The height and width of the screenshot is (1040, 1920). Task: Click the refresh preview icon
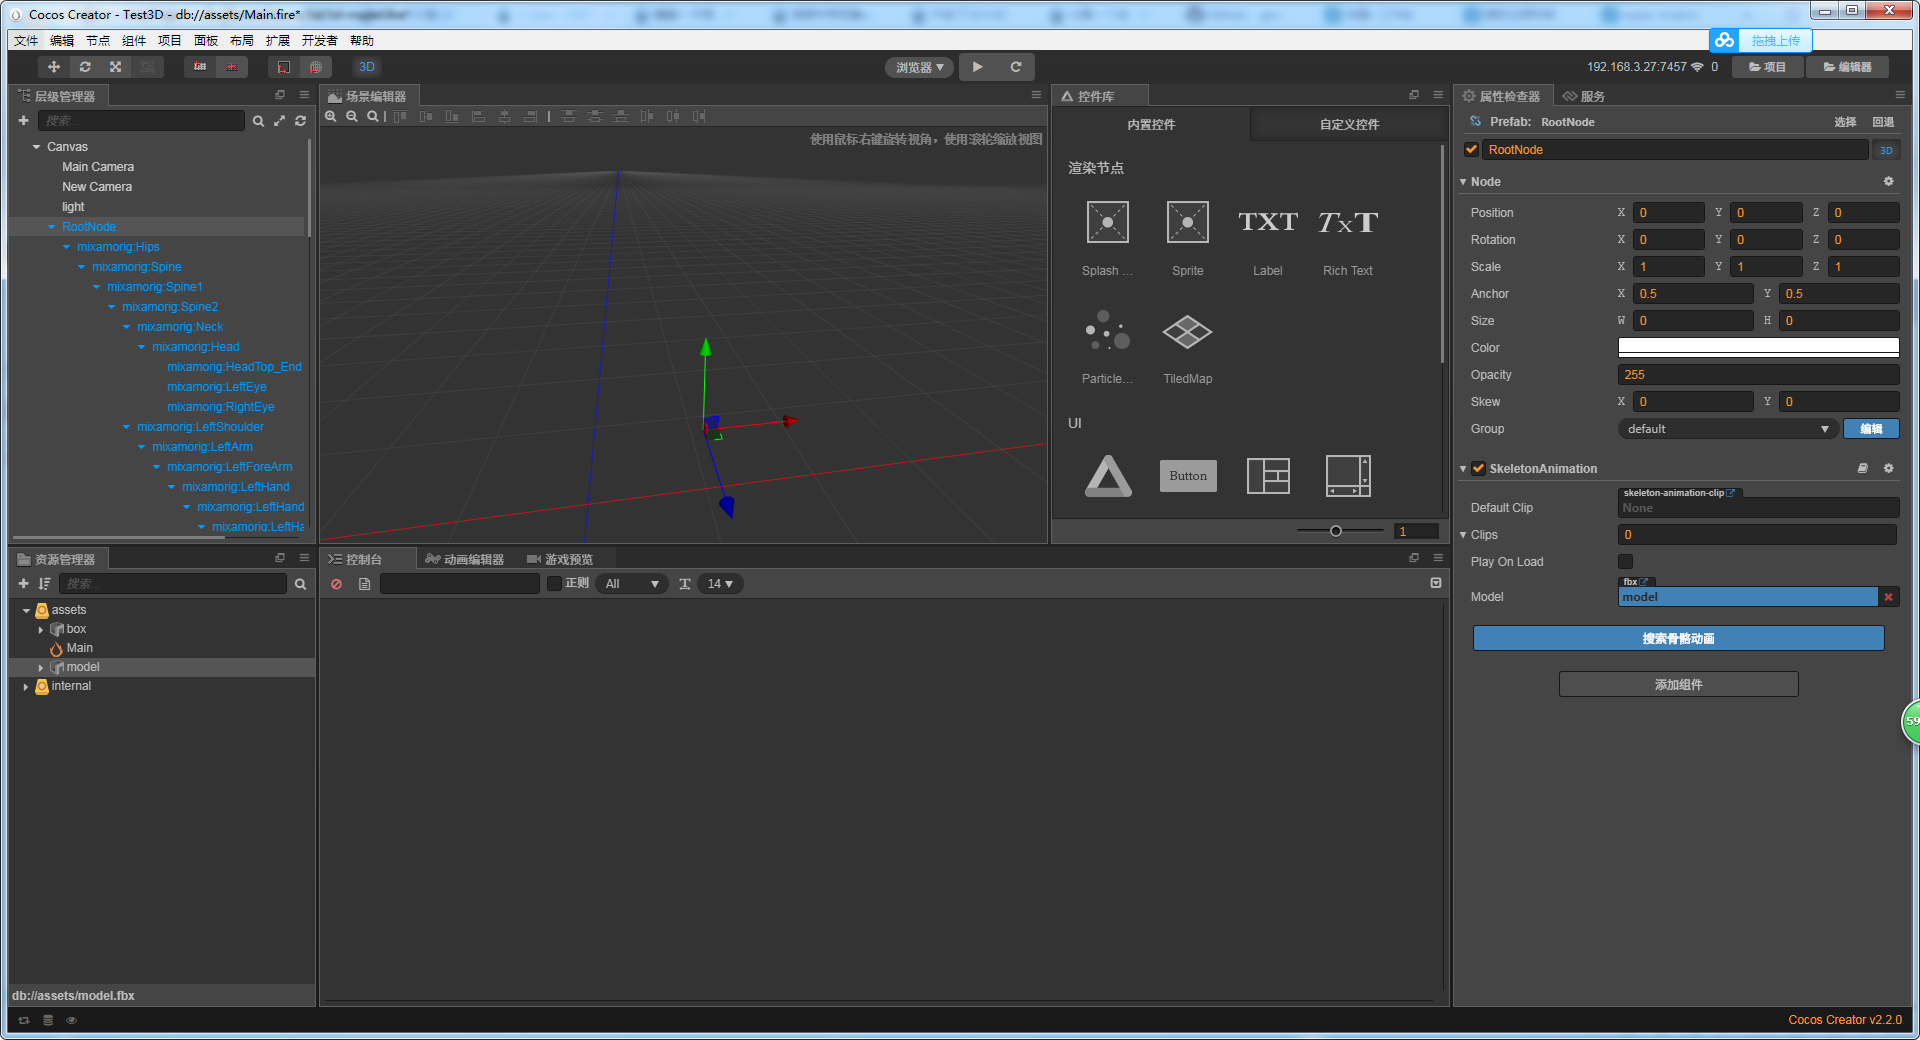[1016, 67]
